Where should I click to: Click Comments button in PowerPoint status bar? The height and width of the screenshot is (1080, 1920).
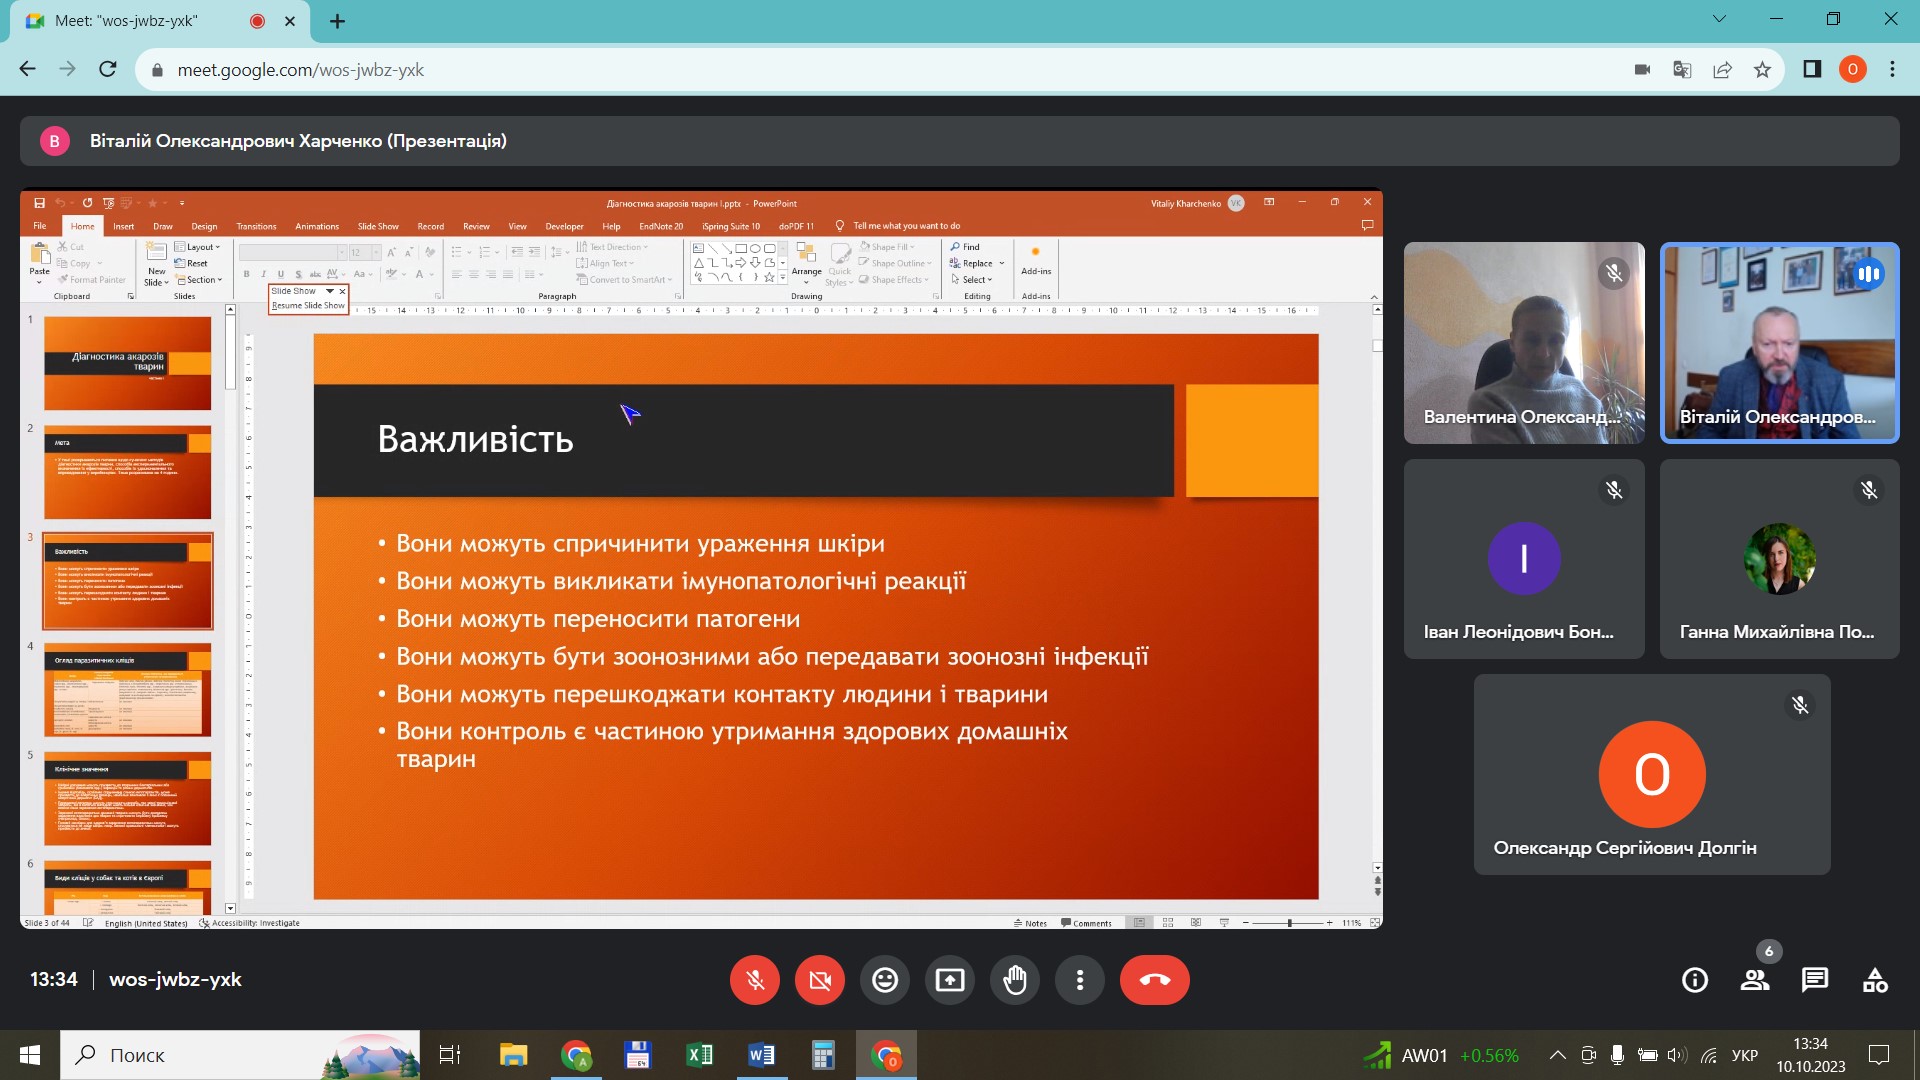click(1086, 923)
